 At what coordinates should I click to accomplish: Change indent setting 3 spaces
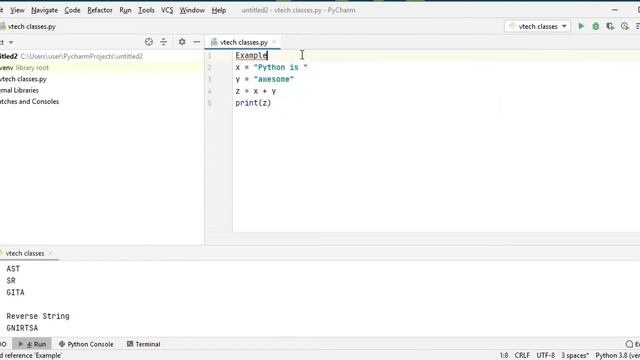tap(575, 356)
